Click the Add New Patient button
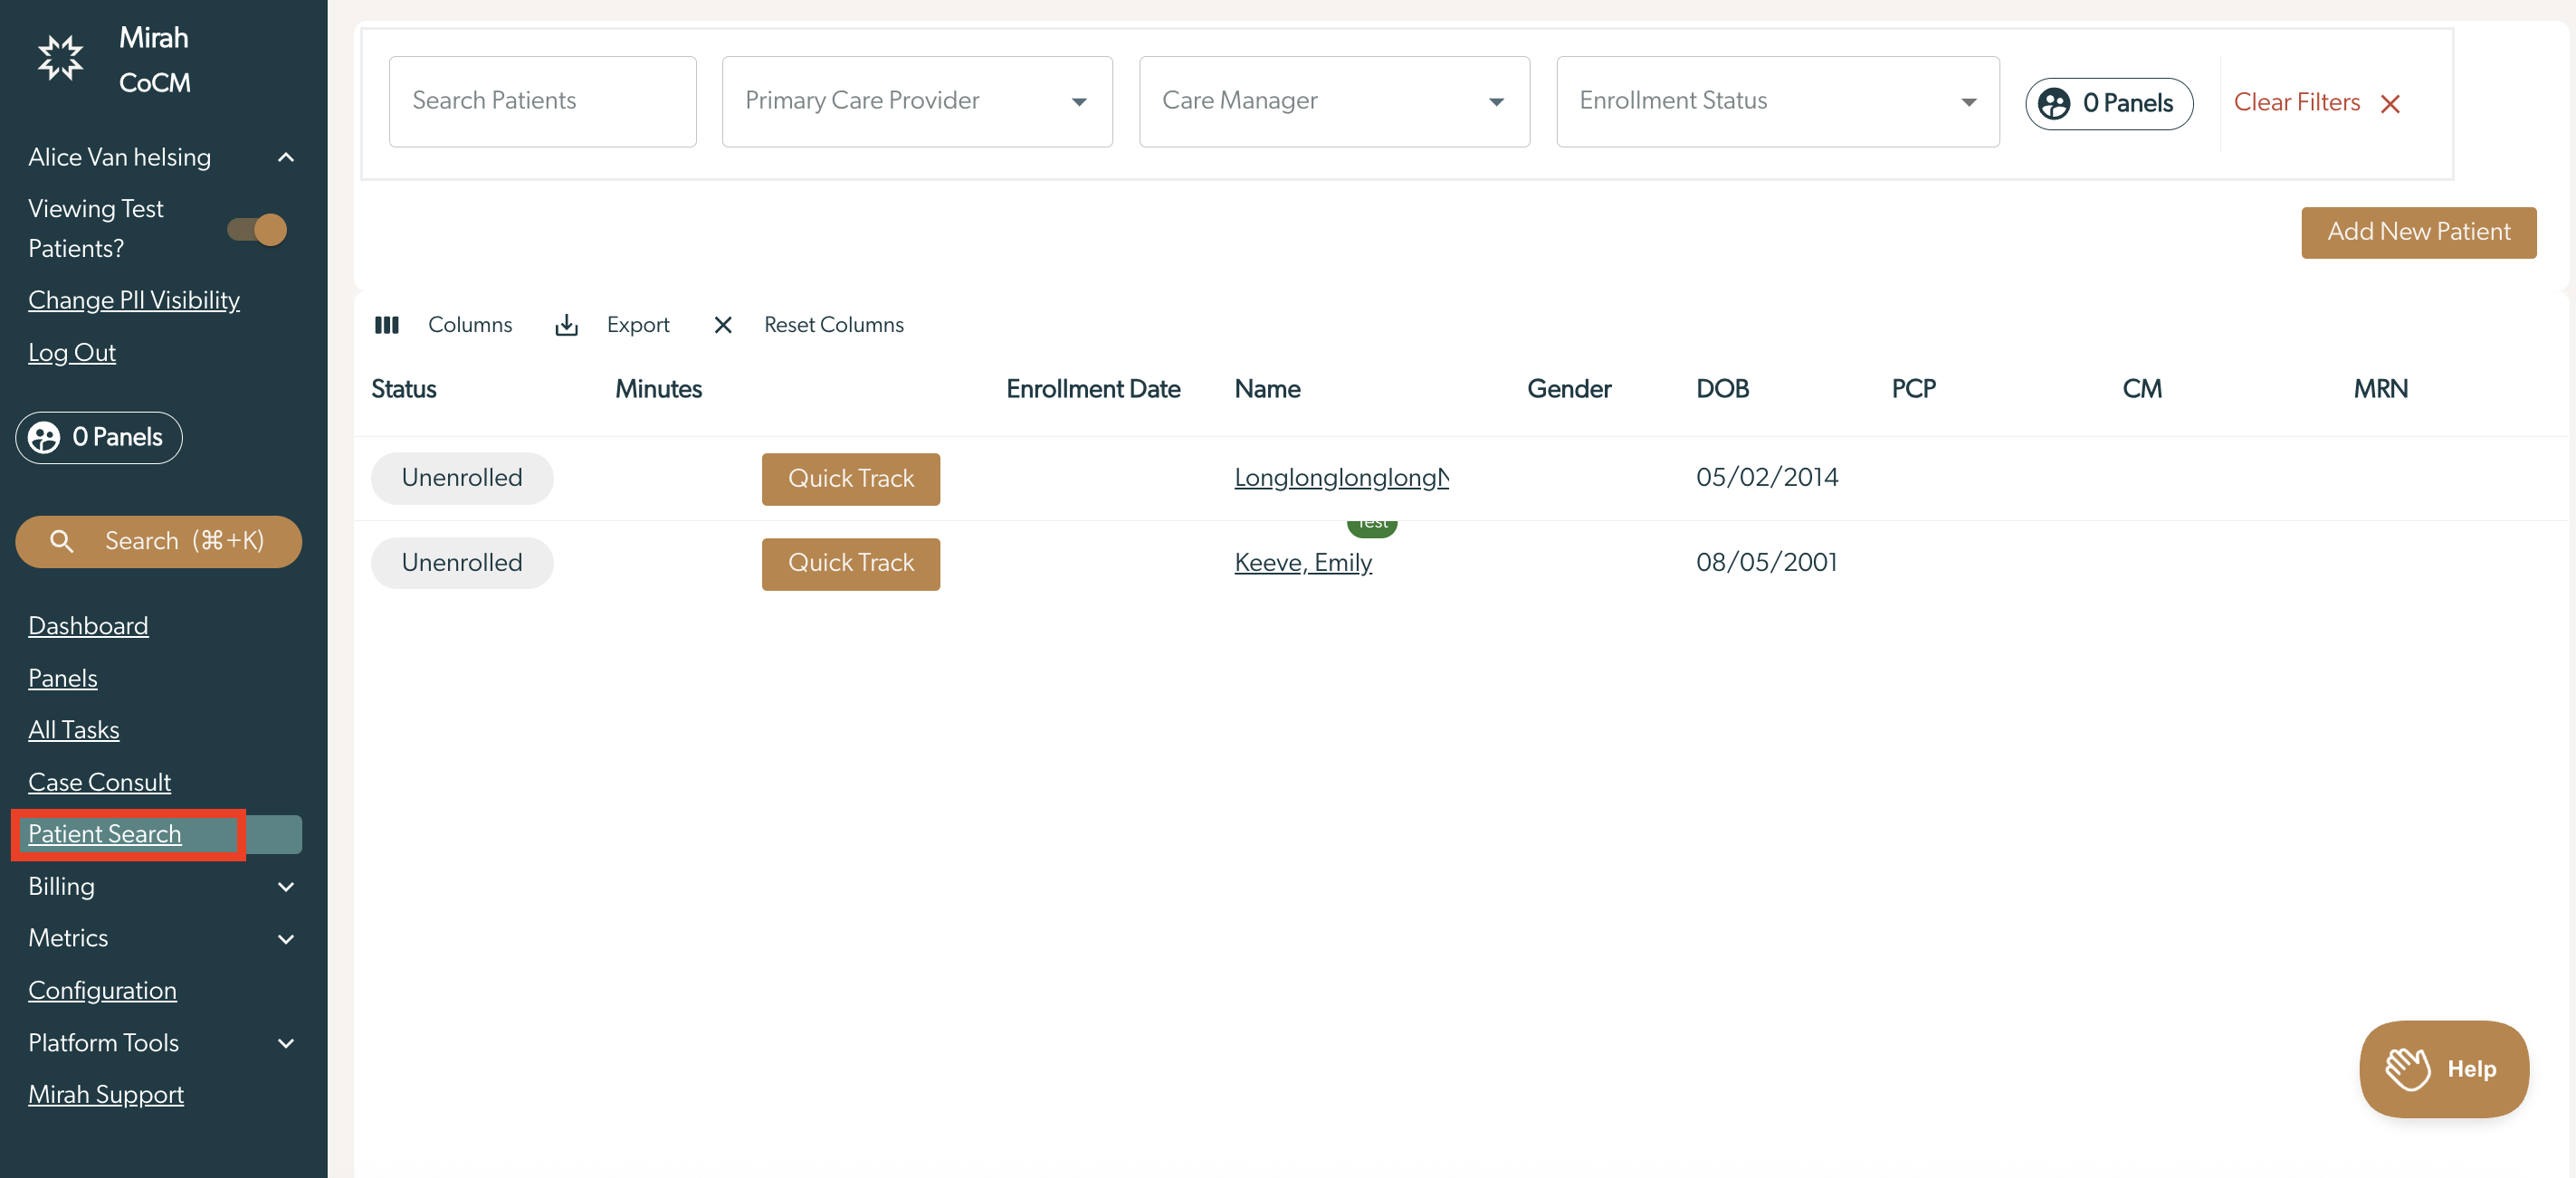2576x1178 pixels. [2417, 232]
